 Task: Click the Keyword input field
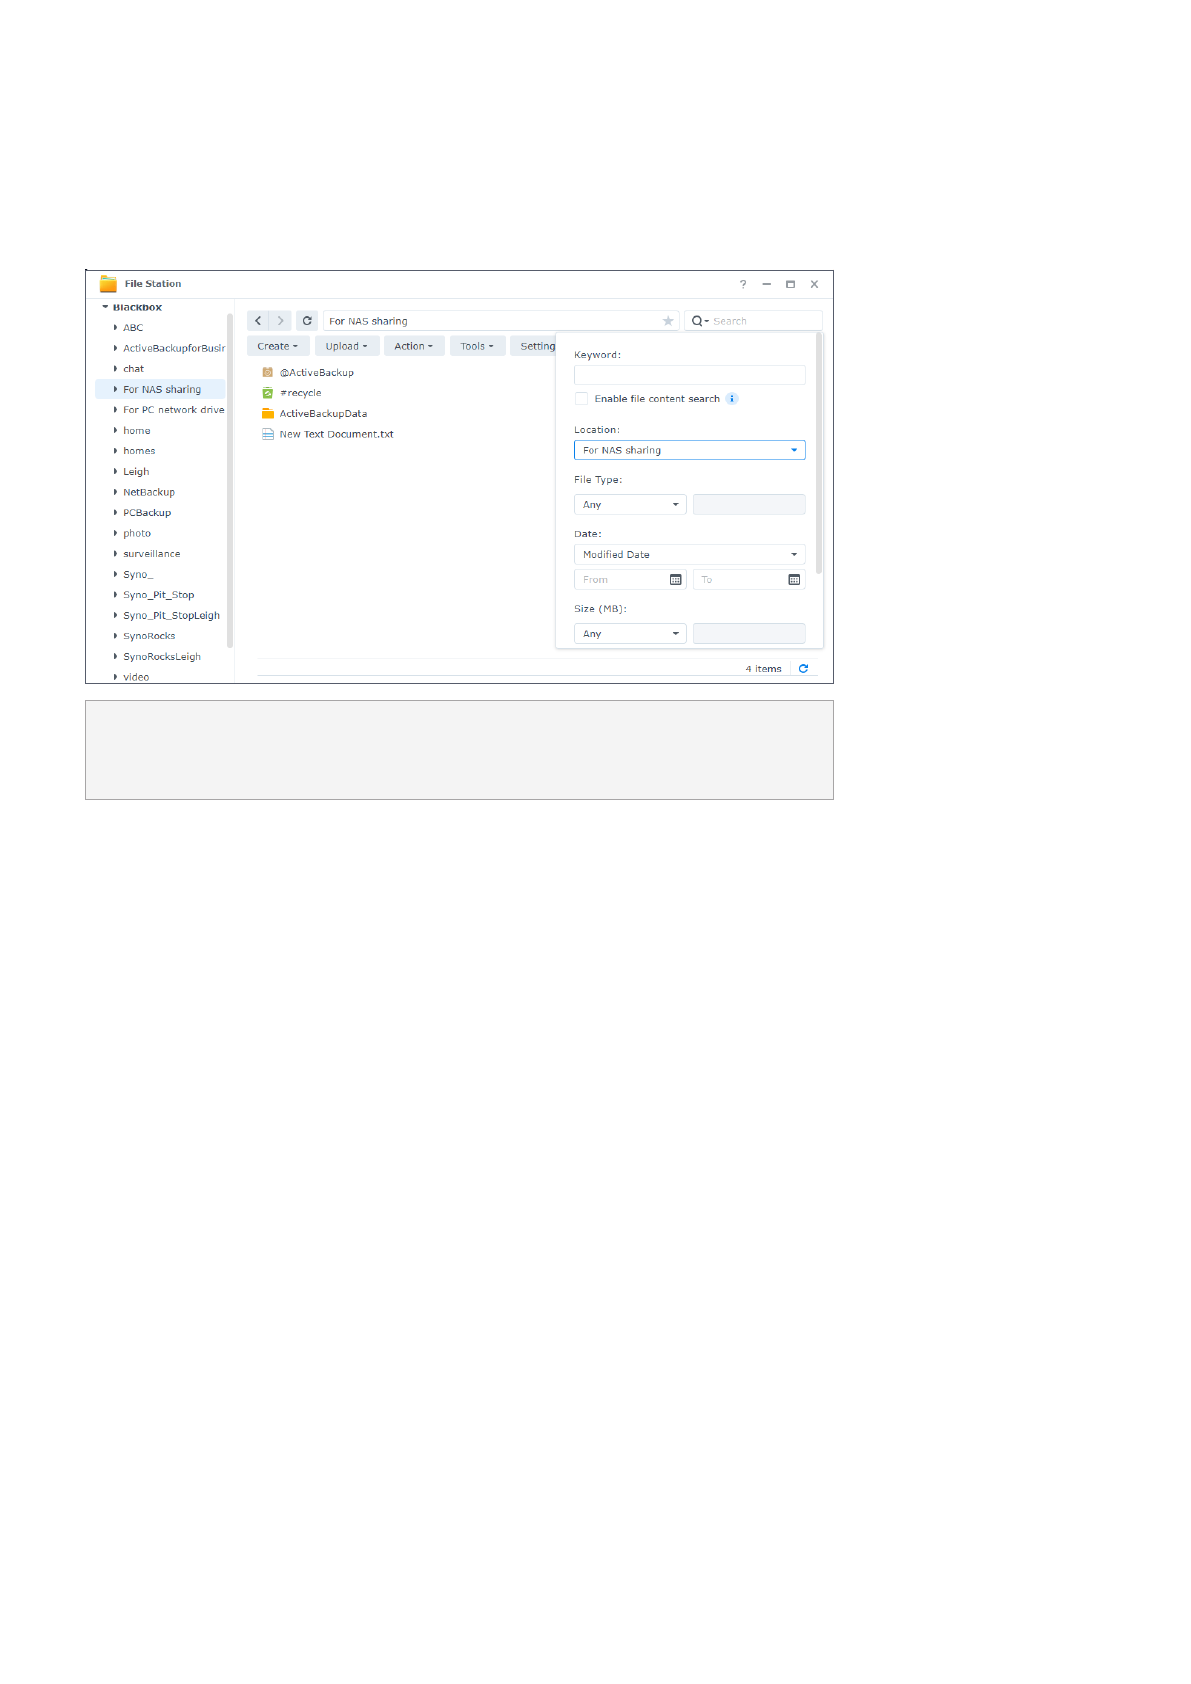click(689, 375)
